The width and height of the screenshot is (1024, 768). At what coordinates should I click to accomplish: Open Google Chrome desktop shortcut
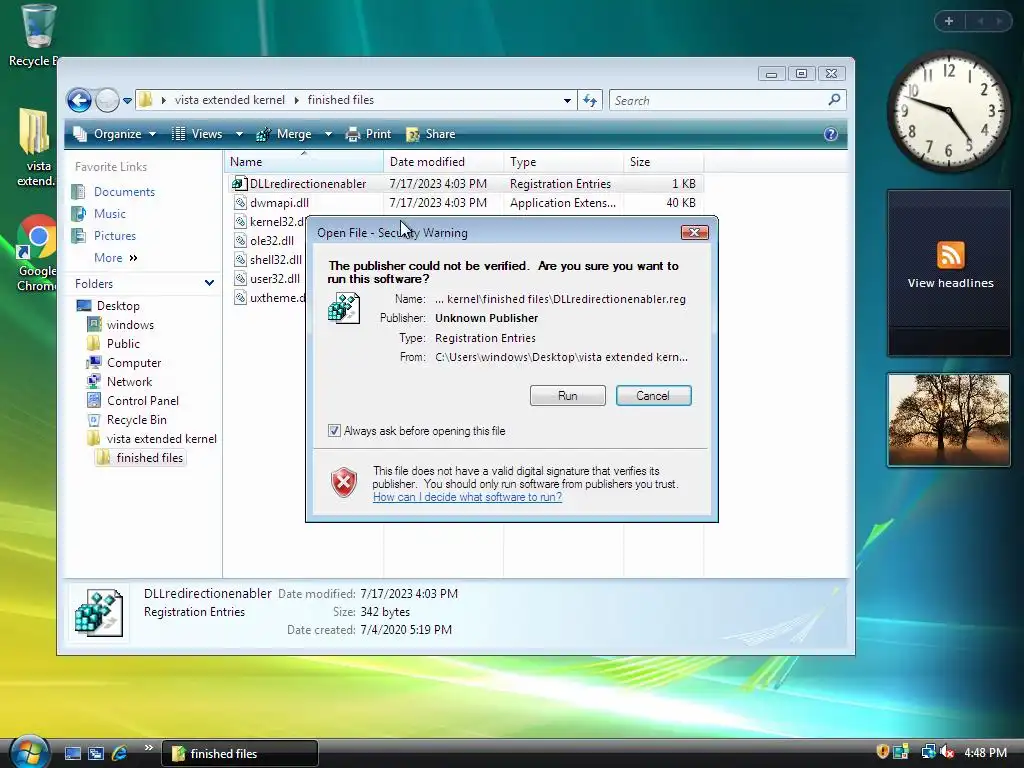coord(36,253)
